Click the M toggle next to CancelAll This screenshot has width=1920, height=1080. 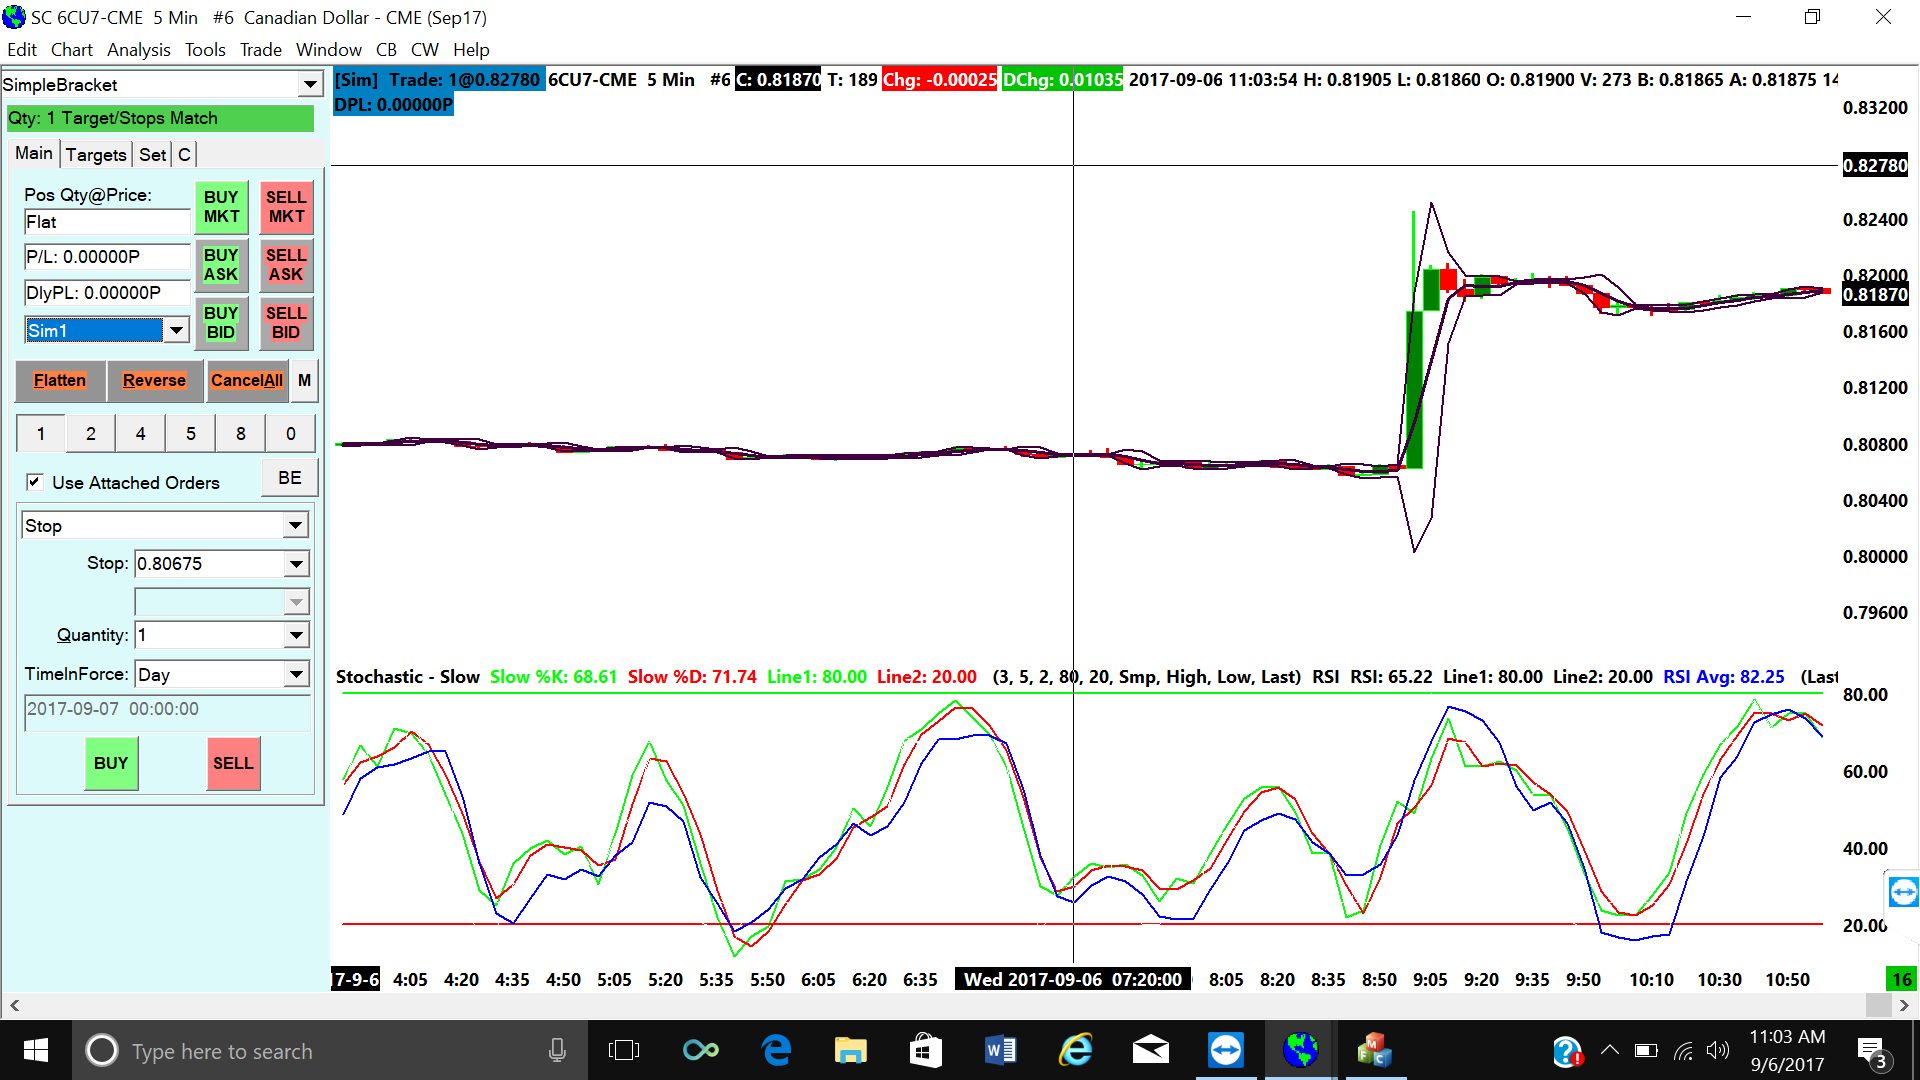304,380
